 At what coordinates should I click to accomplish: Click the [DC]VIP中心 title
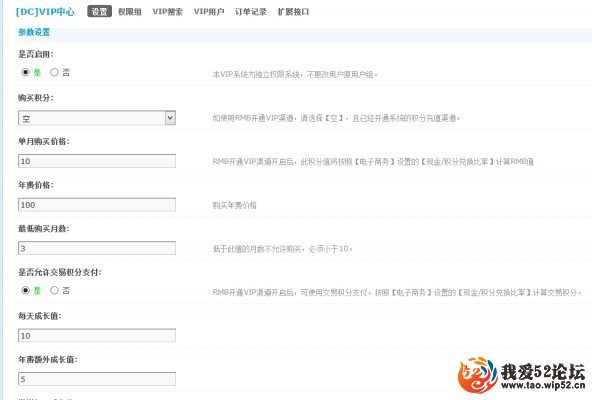(45, 12)
